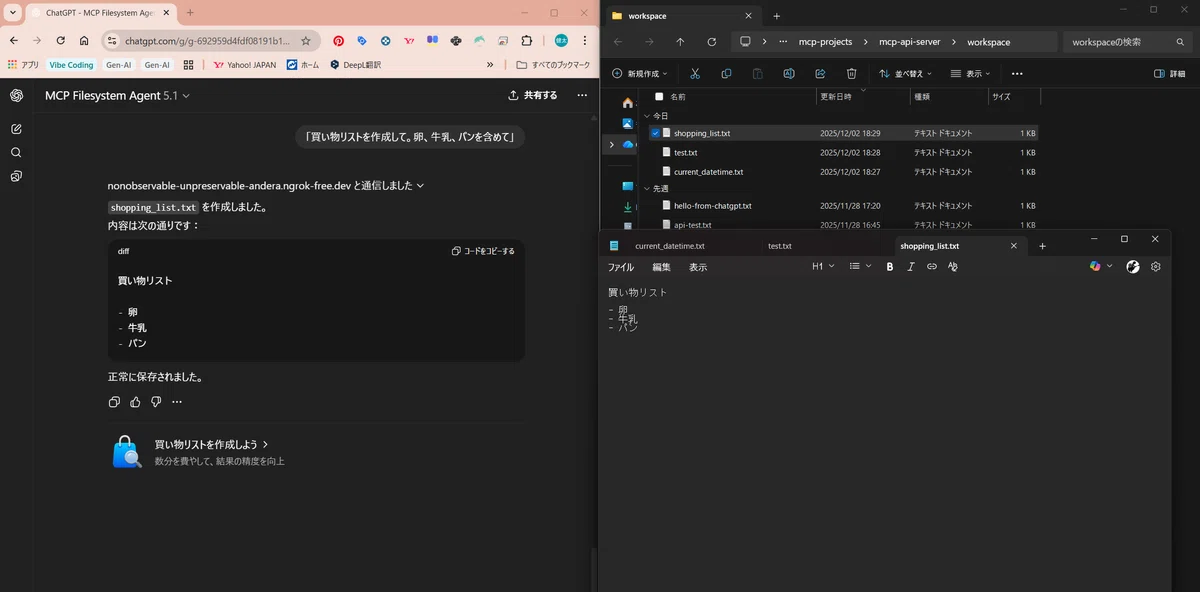
Task: Open the Explorer view dropdown
Action: (972, 73)
